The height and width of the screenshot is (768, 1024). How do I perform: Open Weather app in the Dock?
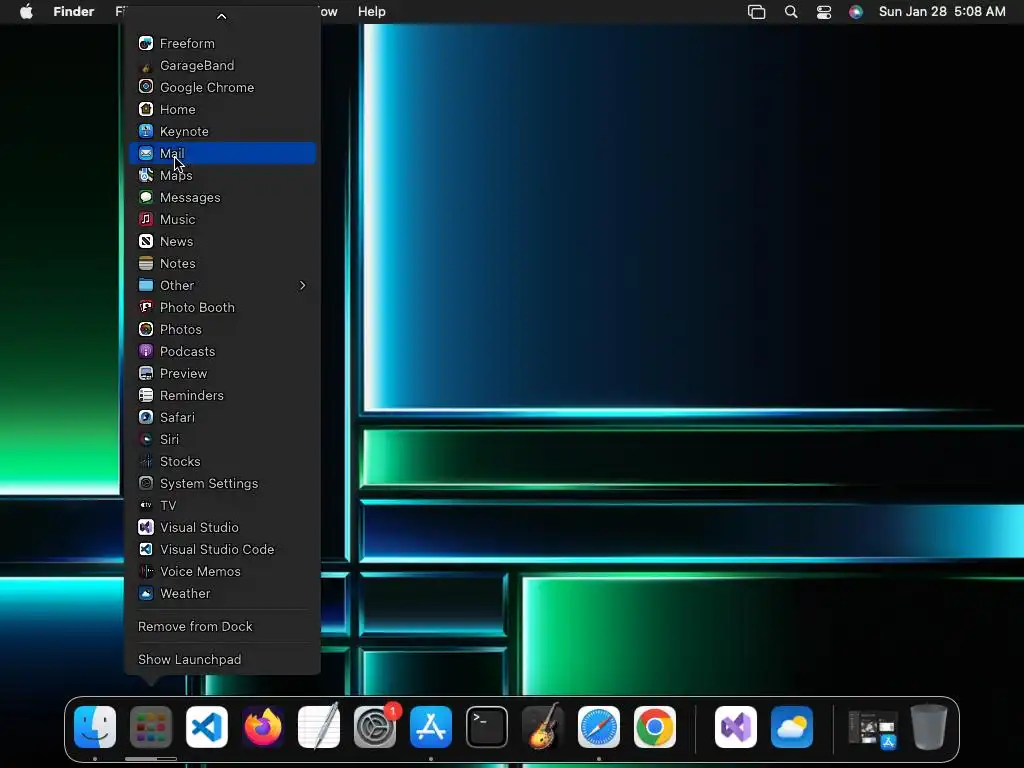click(792, 727)
